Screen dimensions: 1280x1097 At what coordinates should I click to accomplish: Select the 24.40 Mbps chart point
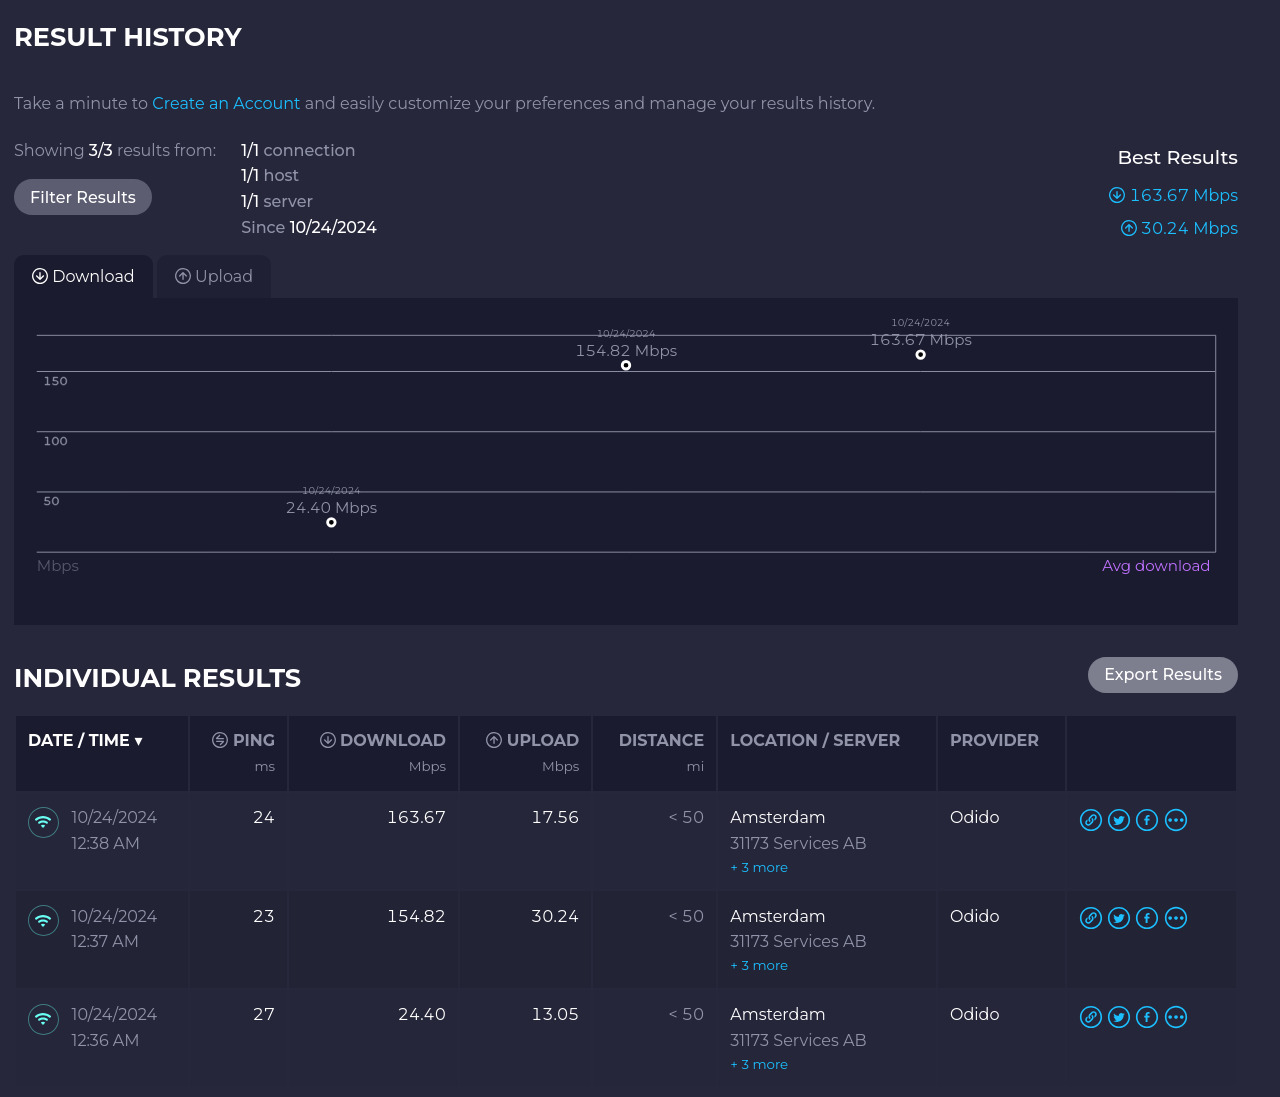331,522
